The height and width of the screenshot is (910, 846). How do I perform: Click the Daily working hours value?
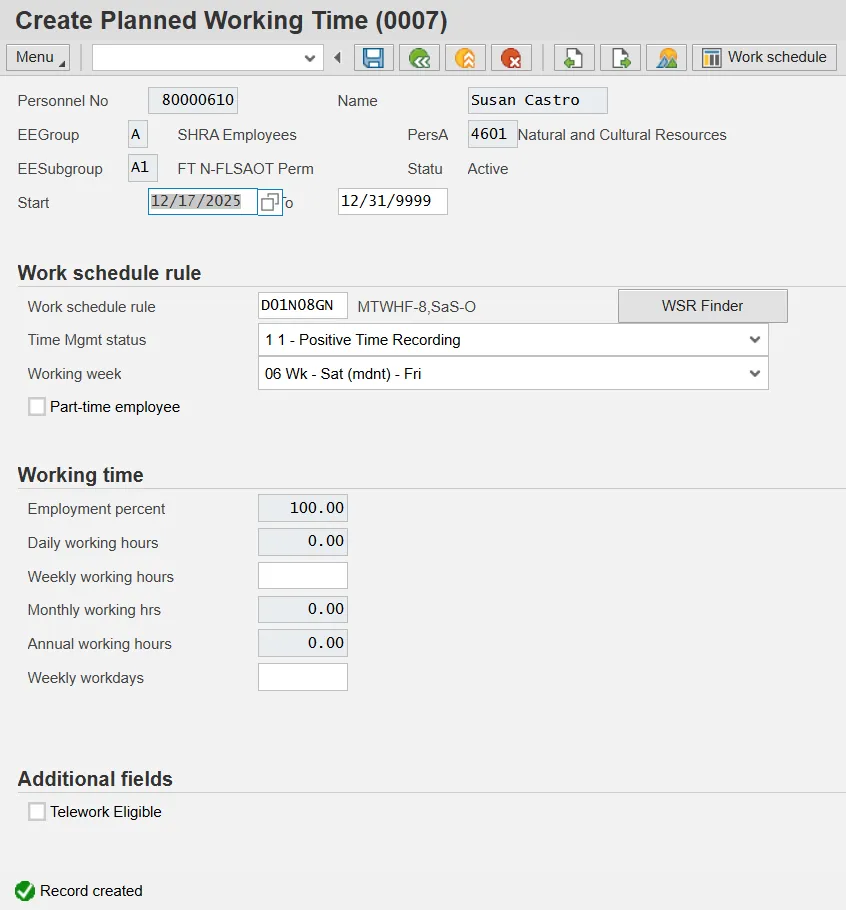pos(303,541)
